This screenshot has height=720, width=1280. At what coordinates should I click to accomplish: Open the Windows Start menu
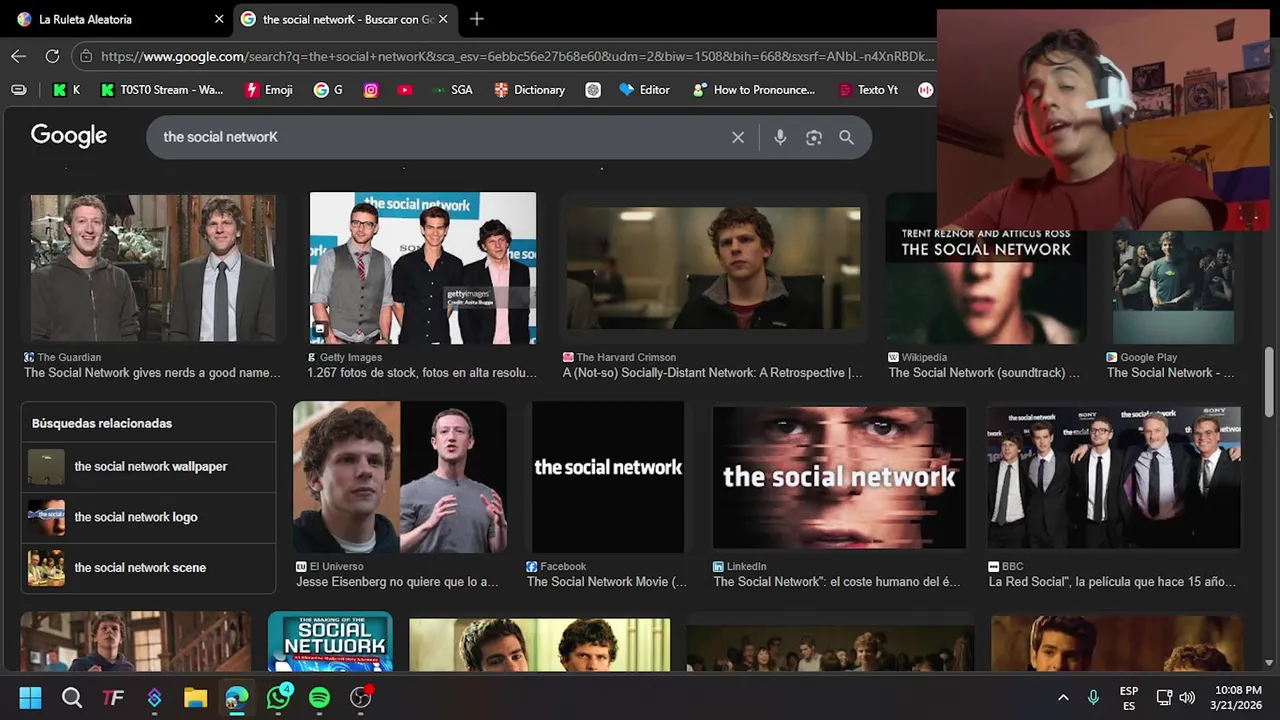point(30,697)
